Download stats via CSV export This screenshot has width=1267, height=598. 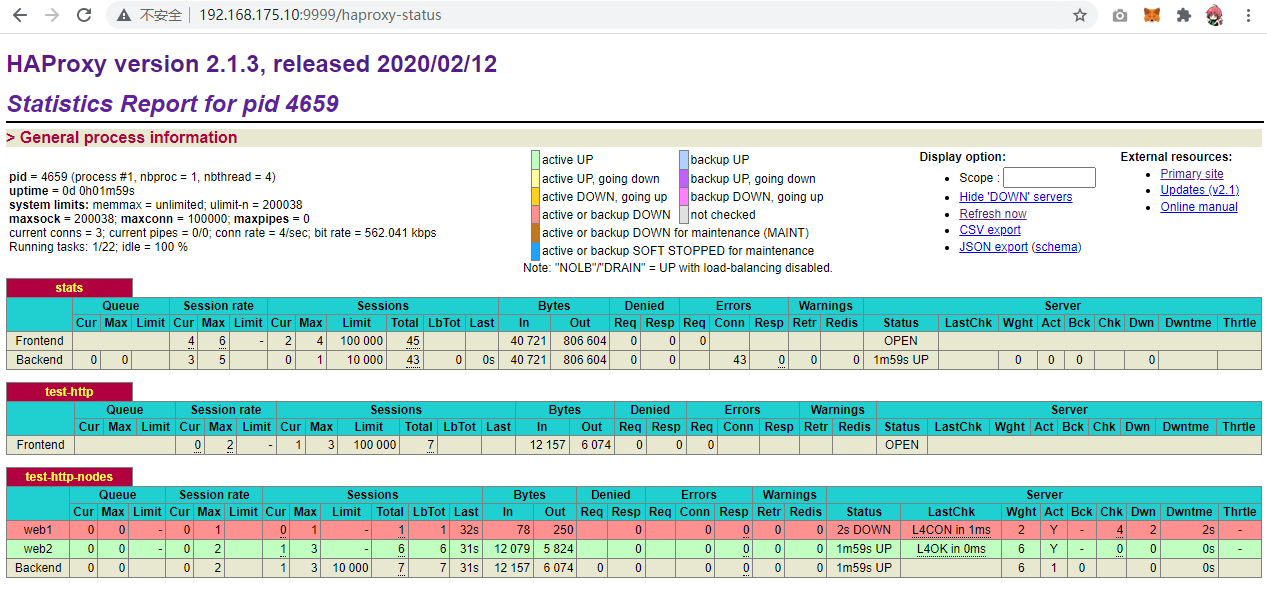(x=989, y=230)
